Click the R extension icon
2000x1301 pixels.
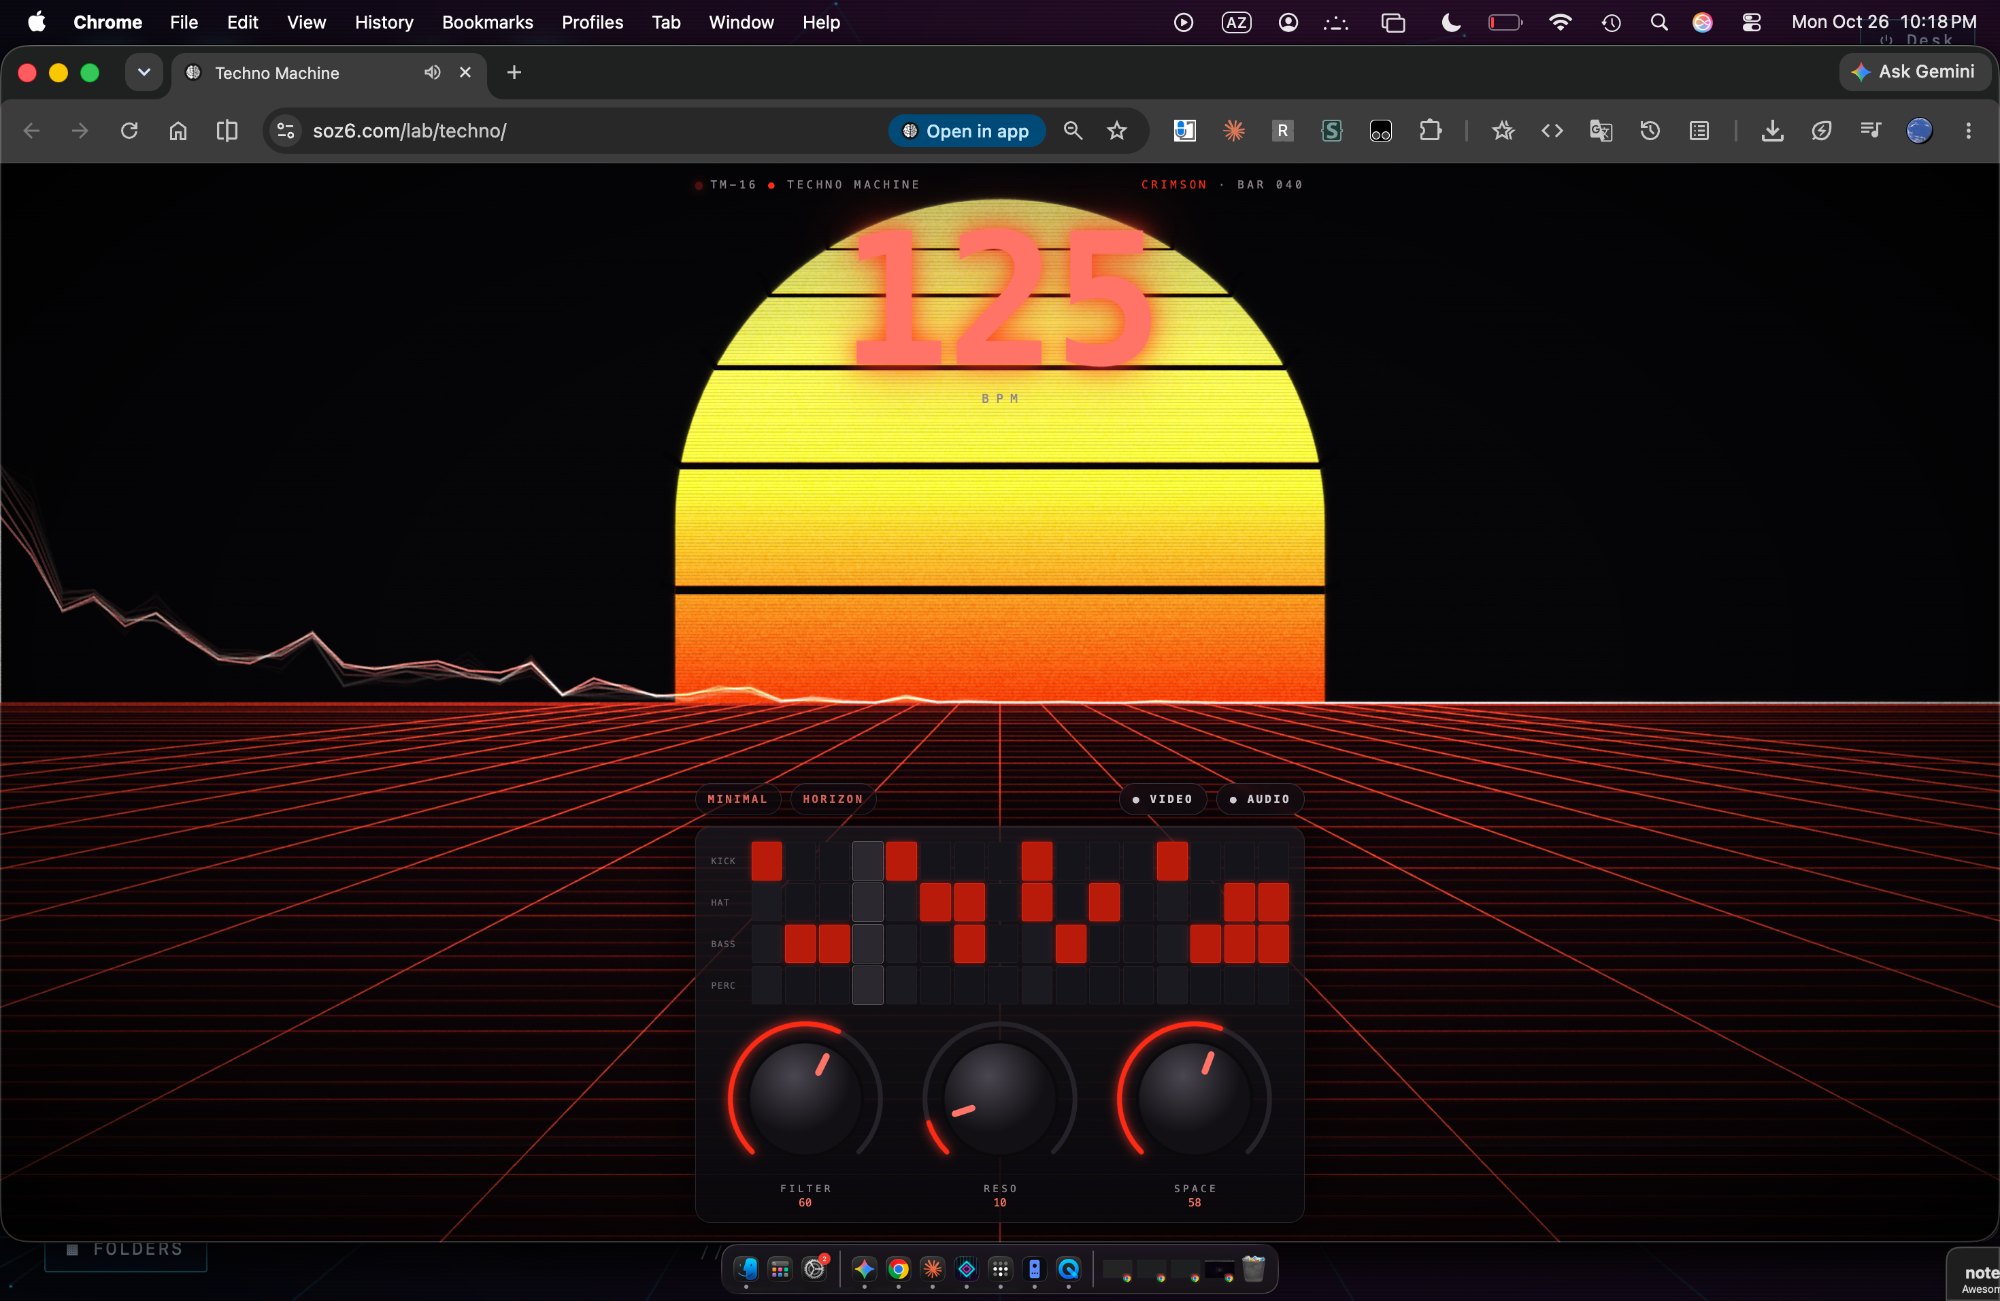tap(1282, 131)
